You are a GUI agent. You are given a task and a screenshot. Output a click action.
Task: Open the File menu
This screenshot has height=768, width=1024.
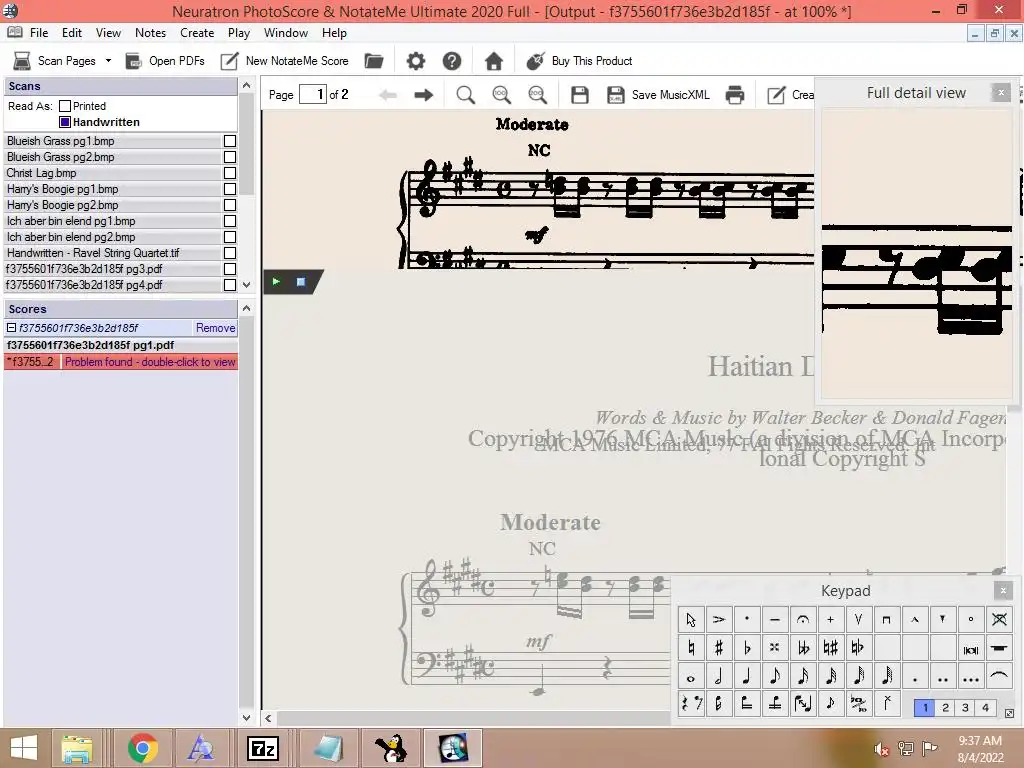click(39, 33)
